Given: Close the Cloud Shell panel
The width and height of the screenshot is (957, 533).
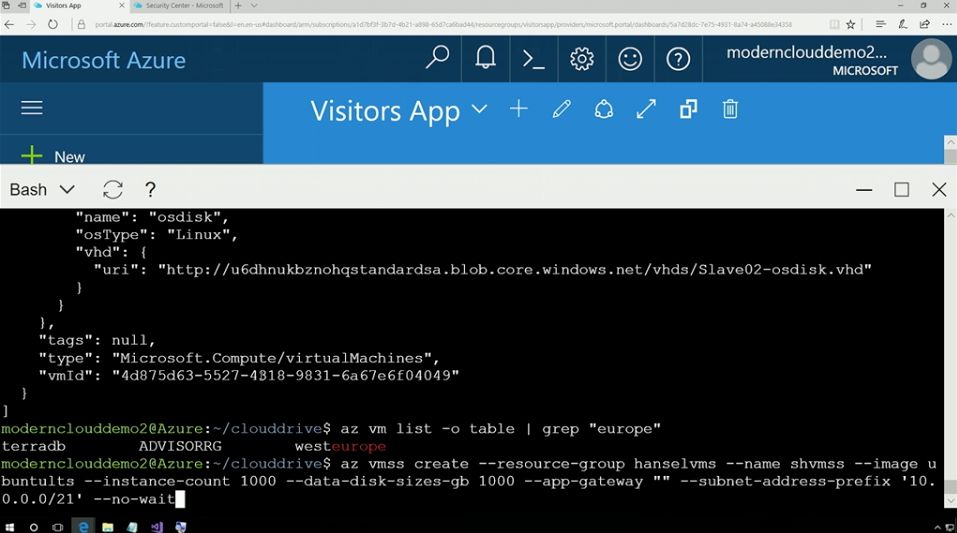Looking at the screenshot, I should point(939,190).
